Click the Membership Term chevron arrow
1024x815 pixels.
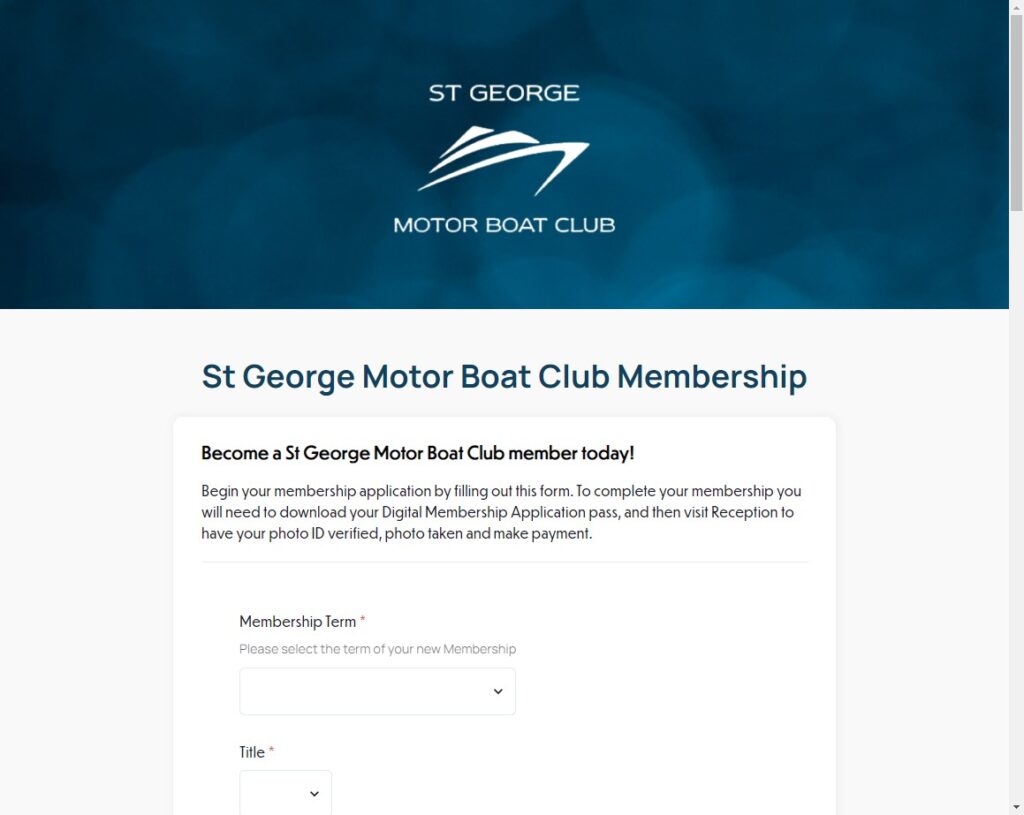point(498,691)
